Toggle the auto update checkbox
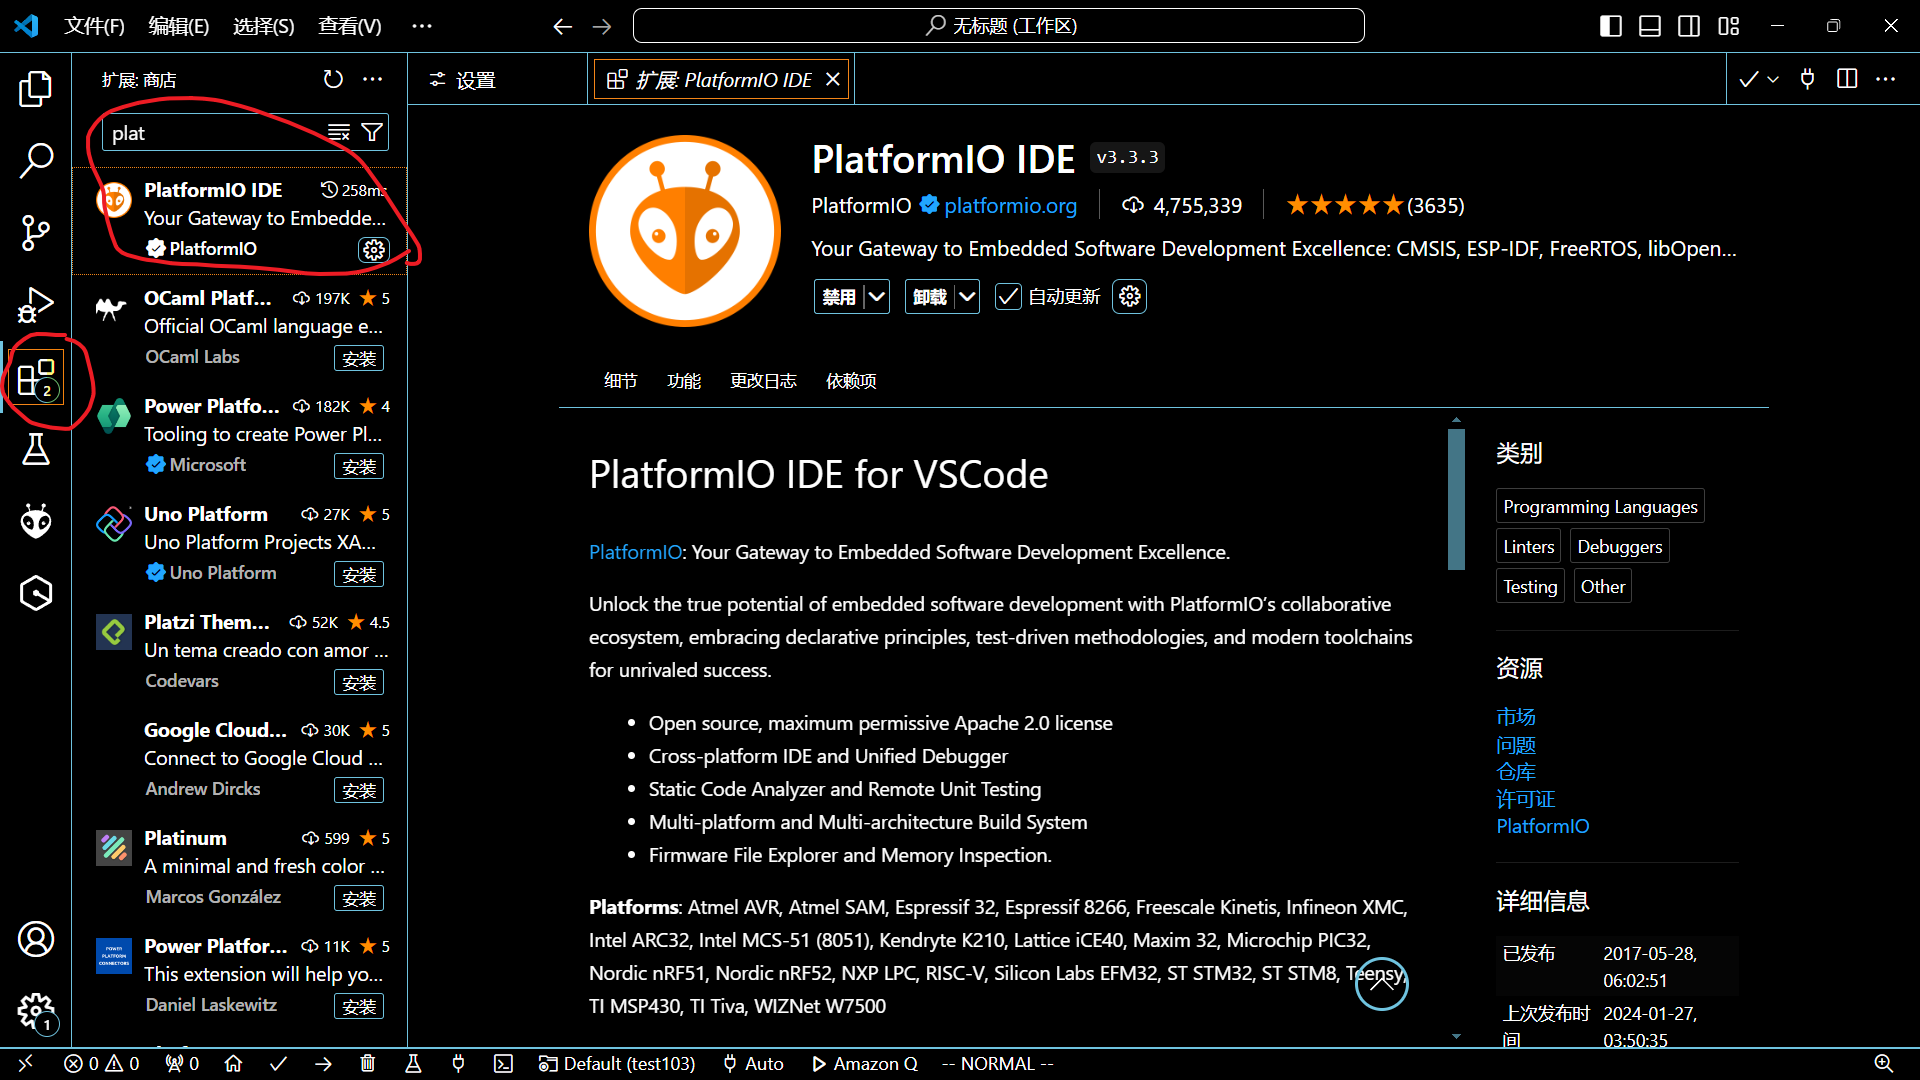Screen dimensions: 1920x1080 tap(1008, 297)
